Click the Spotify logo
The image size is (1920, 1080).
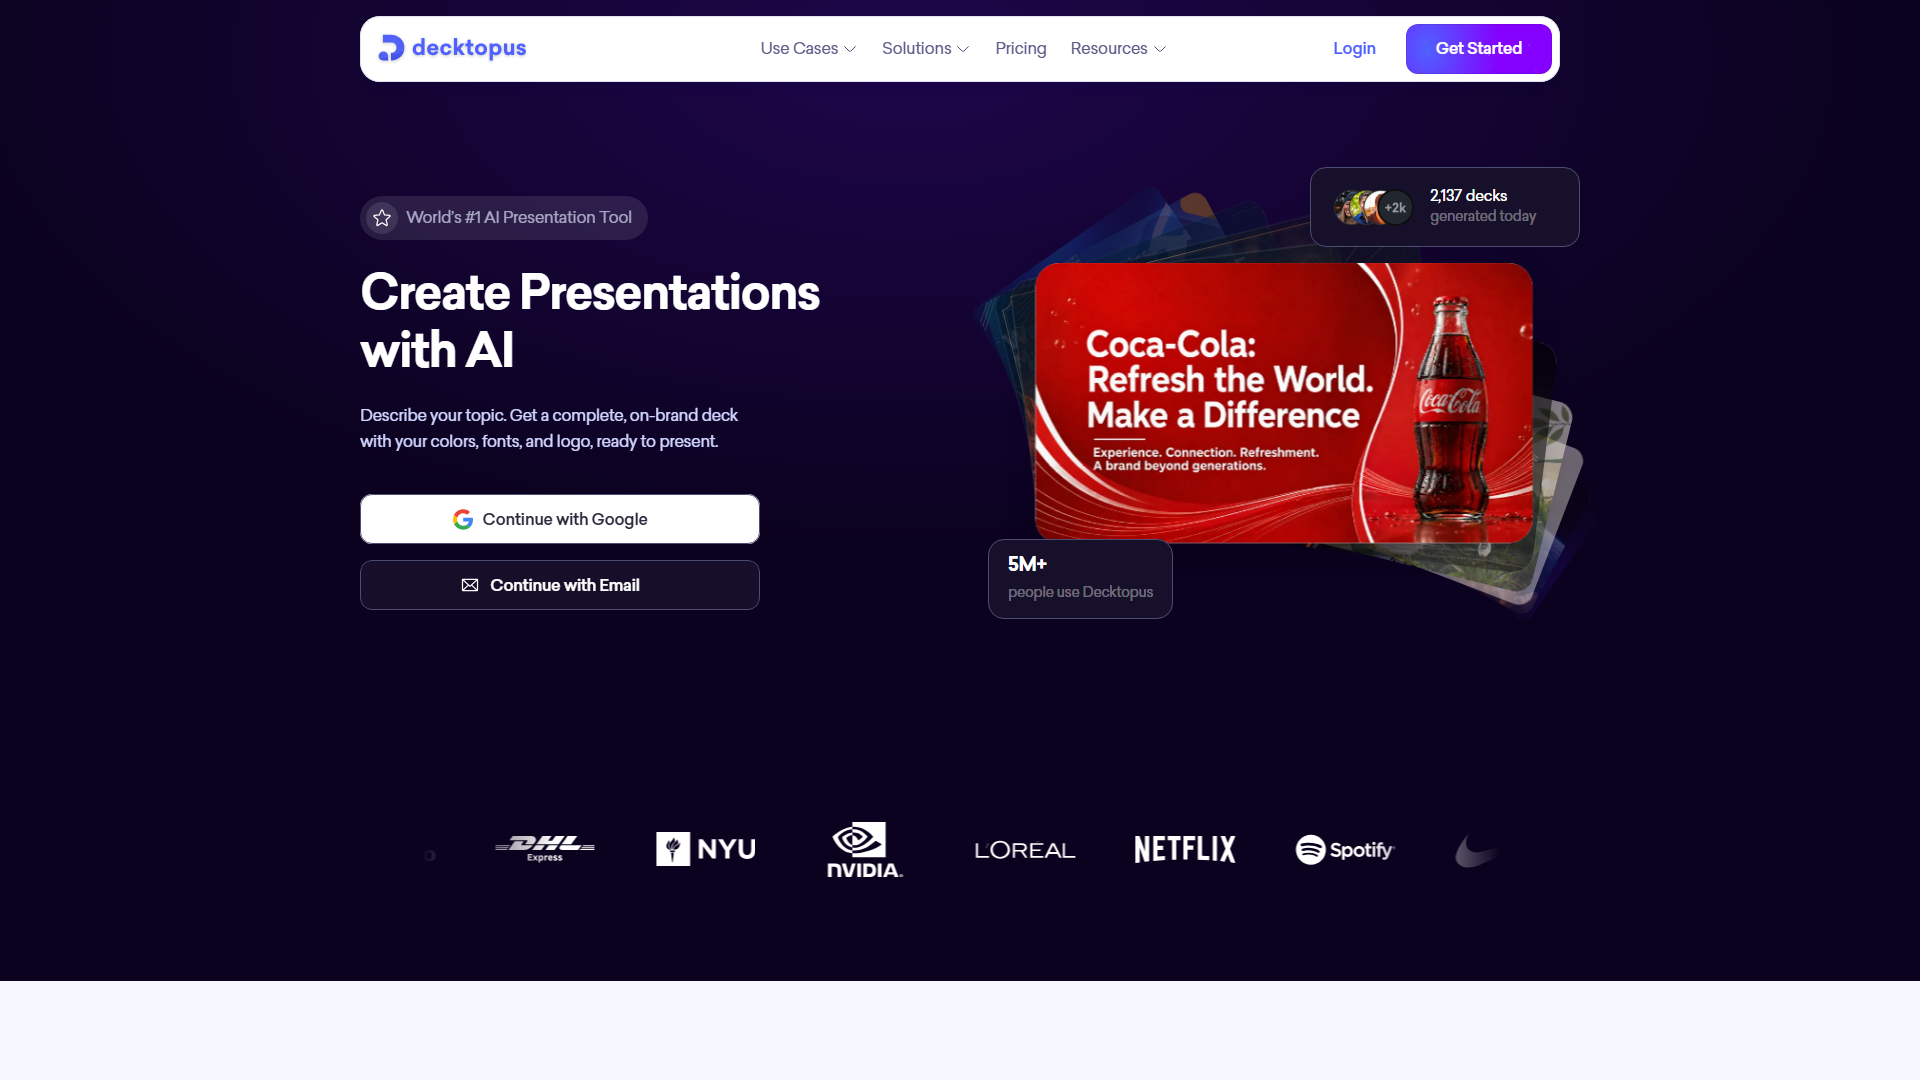pos(1345,850)
